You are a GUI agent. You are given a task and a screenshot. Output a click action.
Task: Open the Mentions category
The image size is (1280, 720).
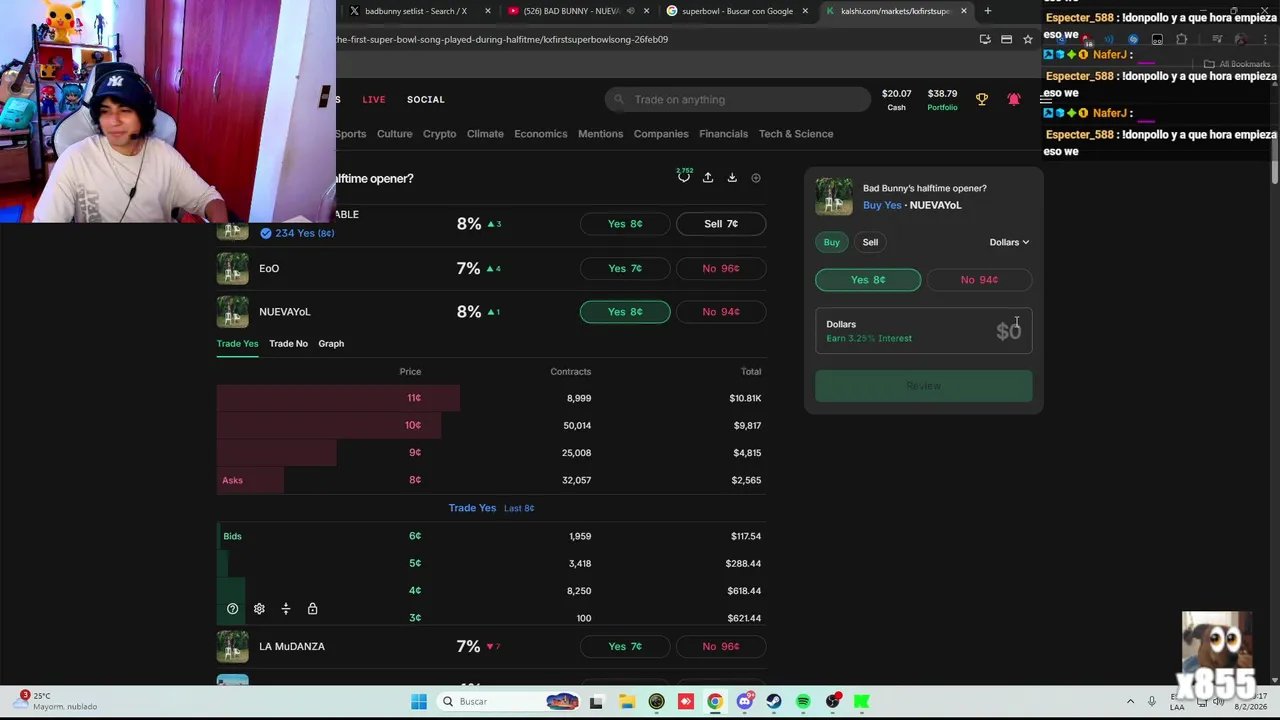[600, 134]
